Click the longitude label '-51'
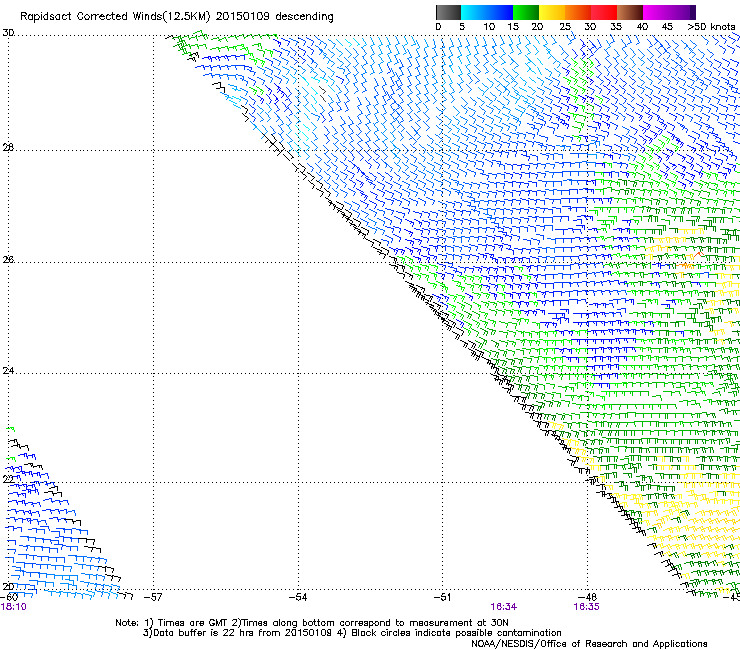The width and height of the screenshot is (740, 650). point(442,597)
